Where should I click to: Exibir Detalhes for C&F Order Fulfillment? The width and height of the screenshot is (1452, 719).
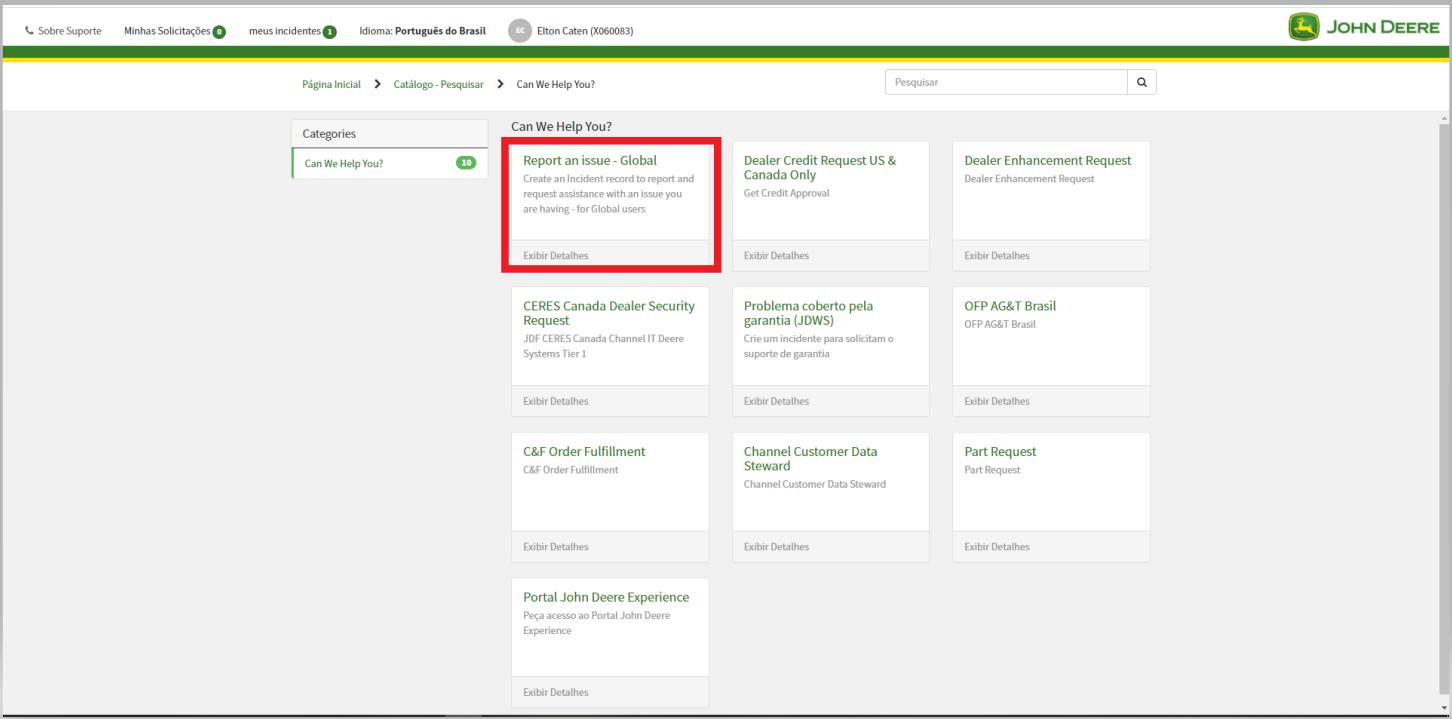tap(556, 547)
